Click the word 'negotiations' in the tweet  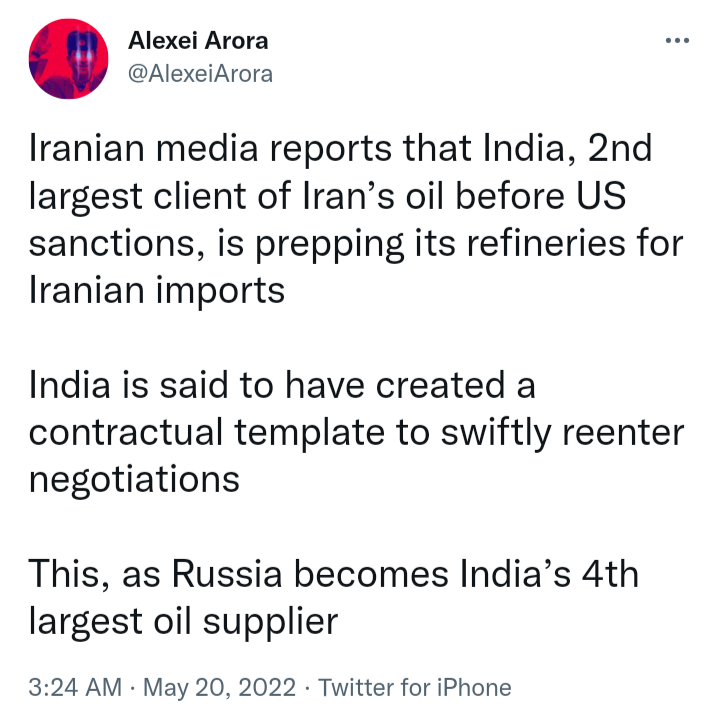pos(134,480)
